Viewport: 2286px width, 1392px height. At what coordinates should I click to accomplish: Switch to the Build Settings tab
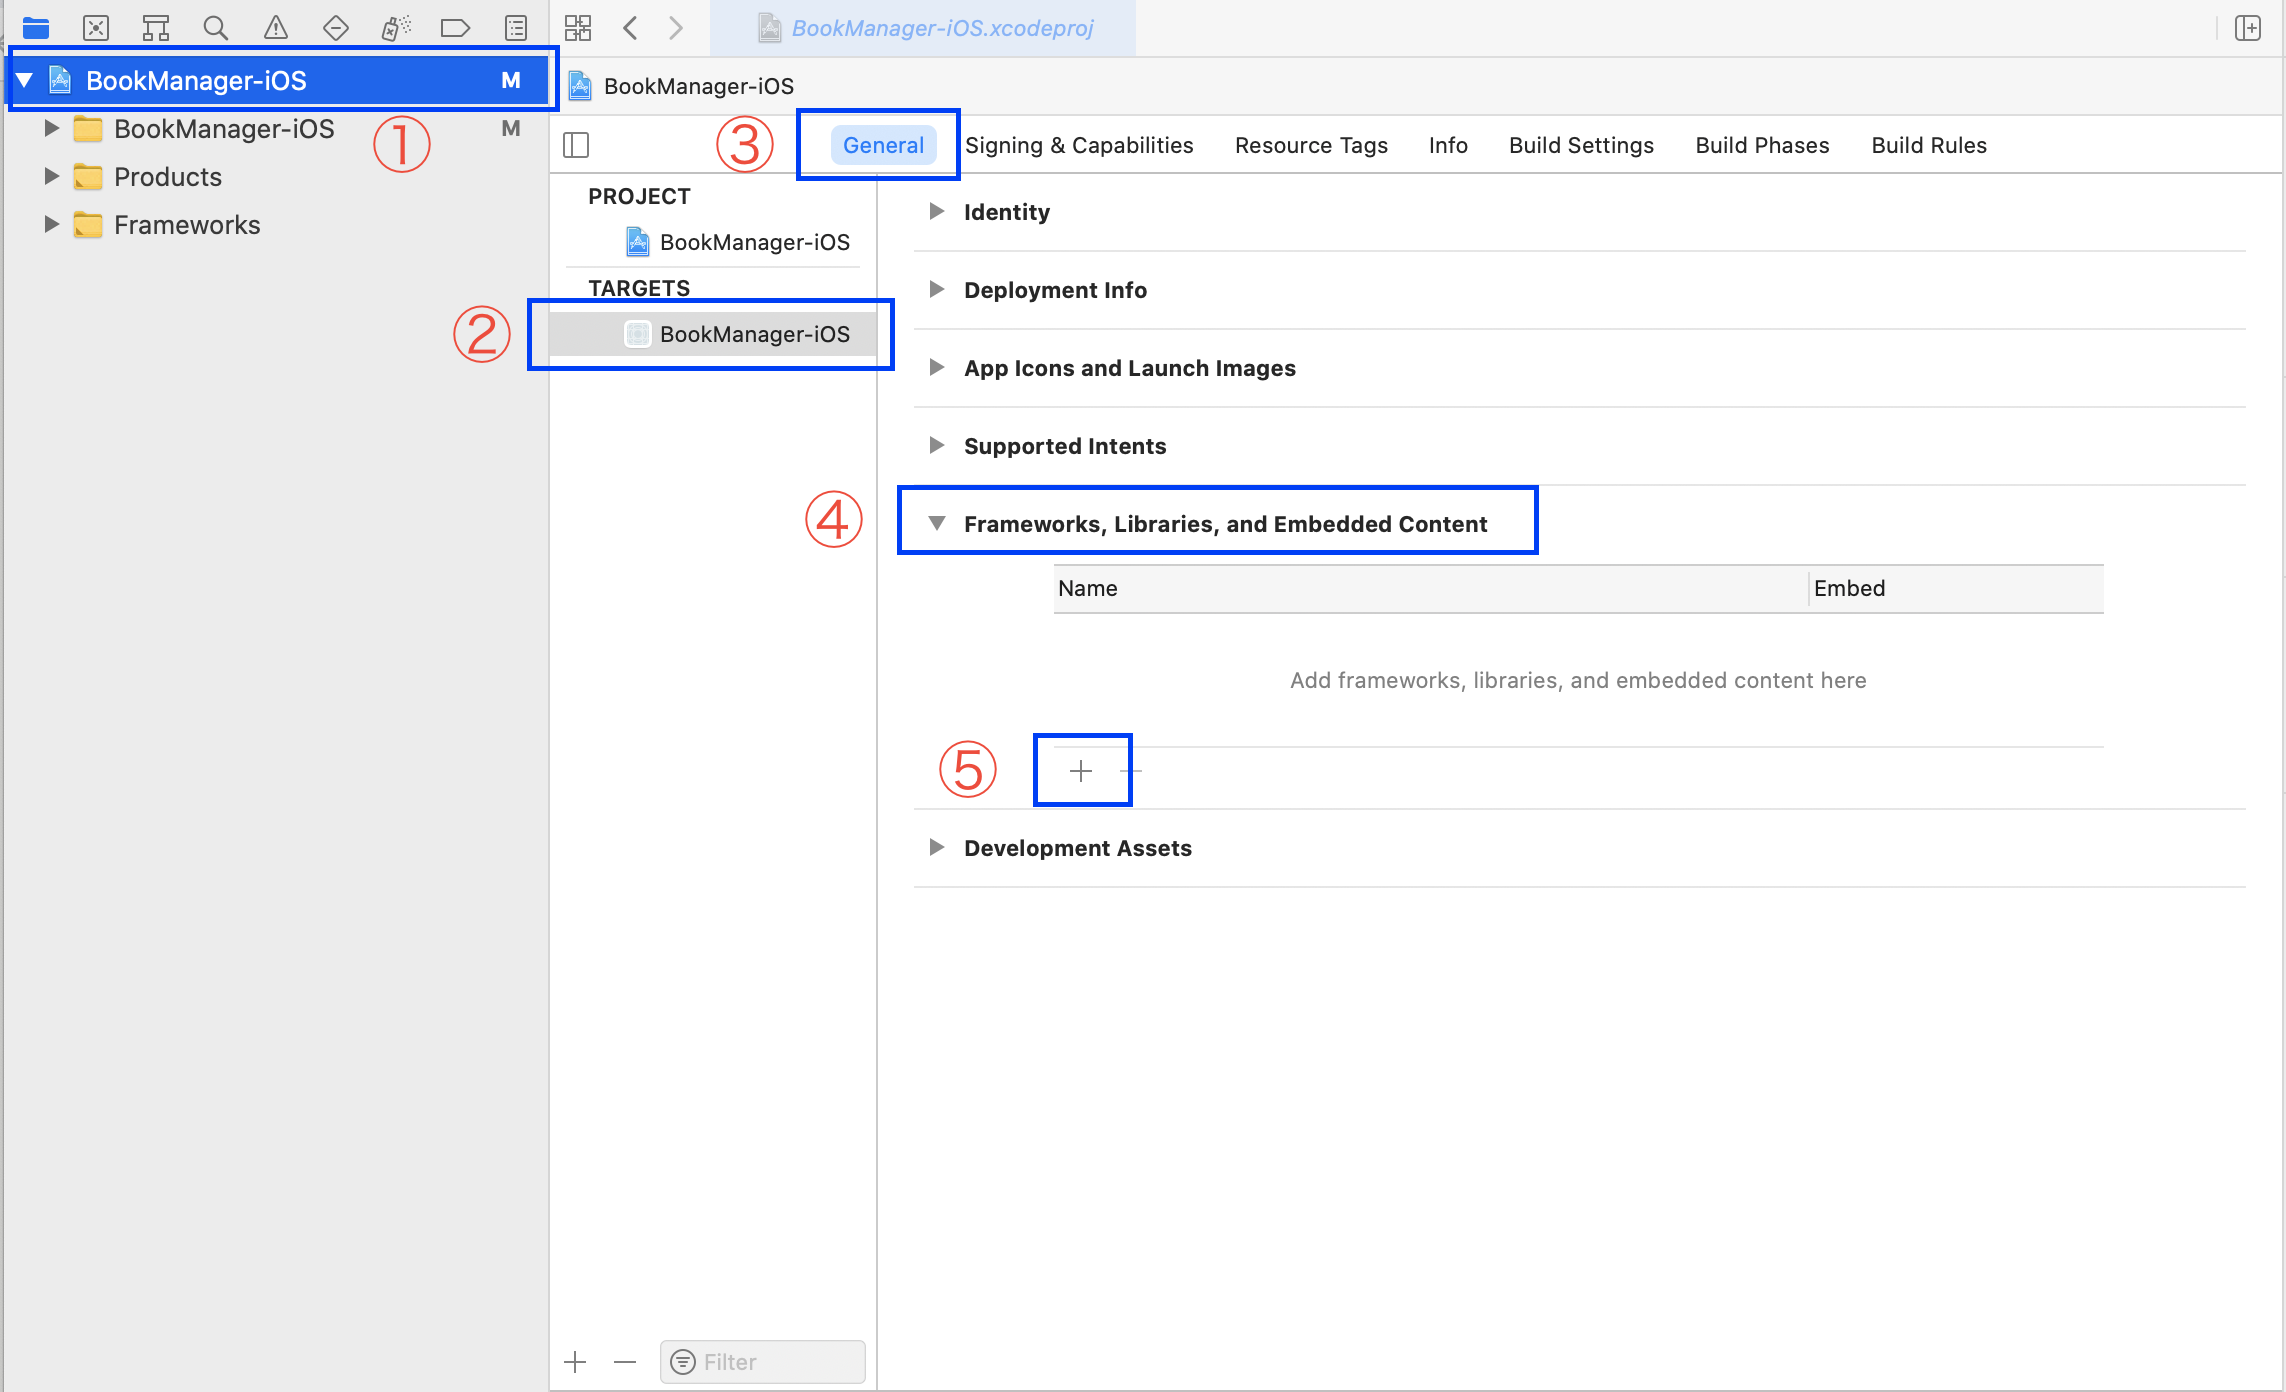(1581, 145)
